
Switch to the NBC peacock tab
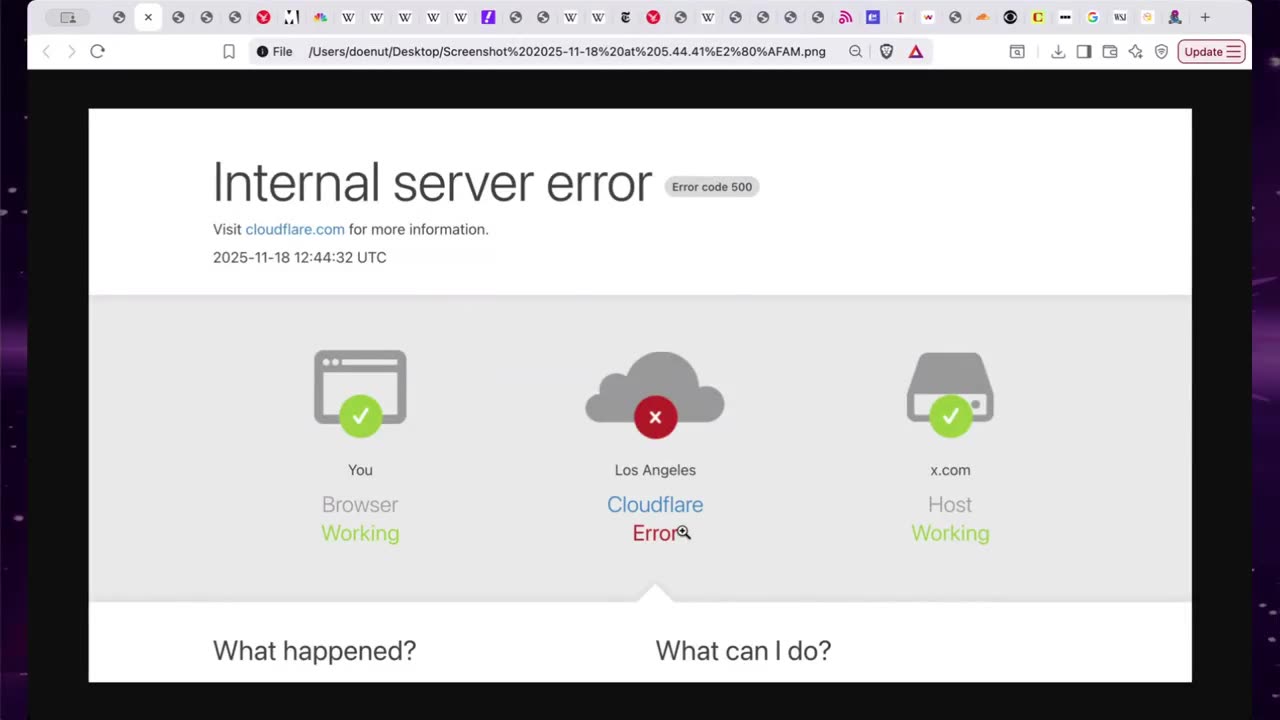click(320, 17)
